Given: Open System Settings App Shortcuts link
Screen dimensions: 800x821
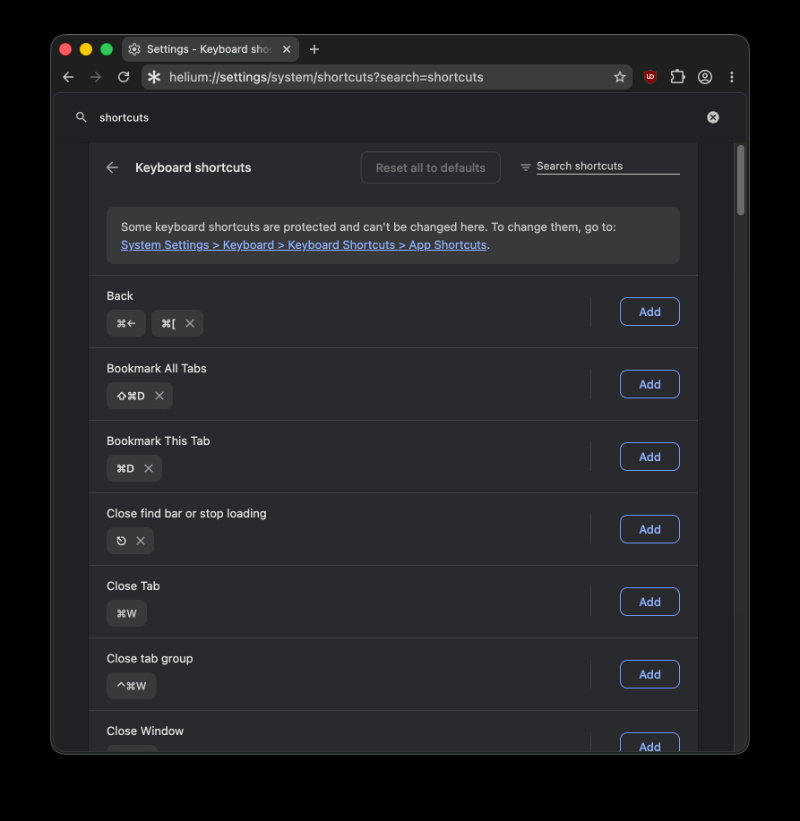Looking at the screenshot, I should point(304,245).
